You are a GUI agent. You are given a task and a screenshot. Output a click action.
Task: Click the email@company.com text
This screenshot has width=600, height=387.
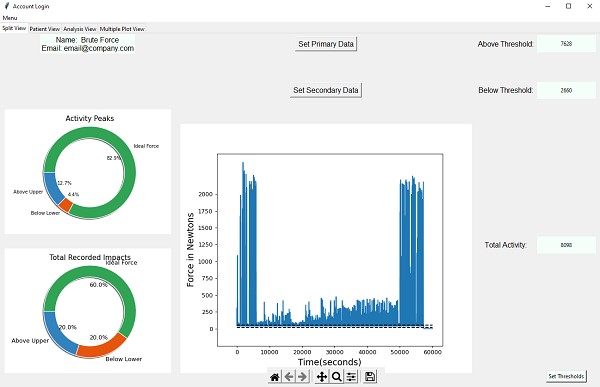[x=99, y=49]
